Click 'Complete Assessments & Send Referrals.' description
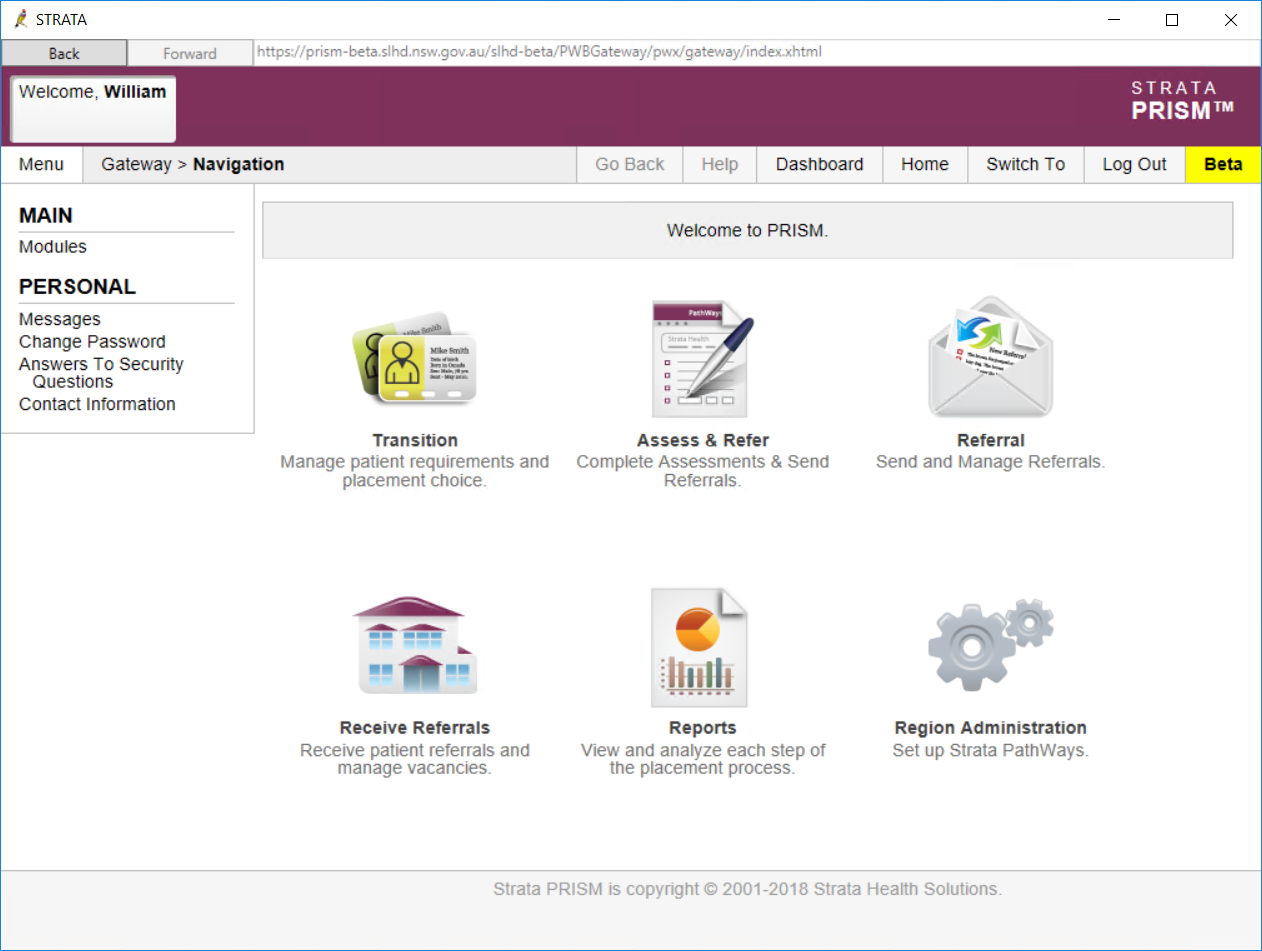 click(703, 471)
